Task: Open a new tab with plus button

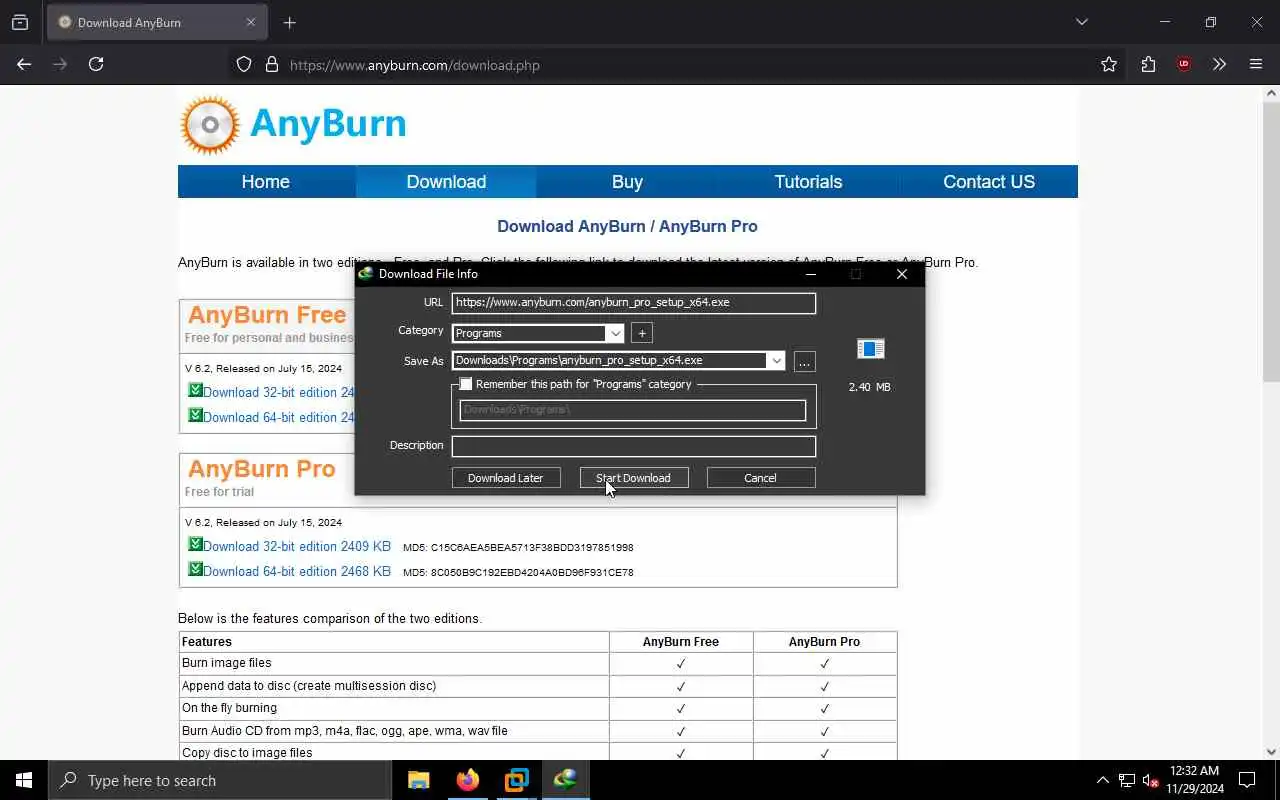Action: [290, 22]
